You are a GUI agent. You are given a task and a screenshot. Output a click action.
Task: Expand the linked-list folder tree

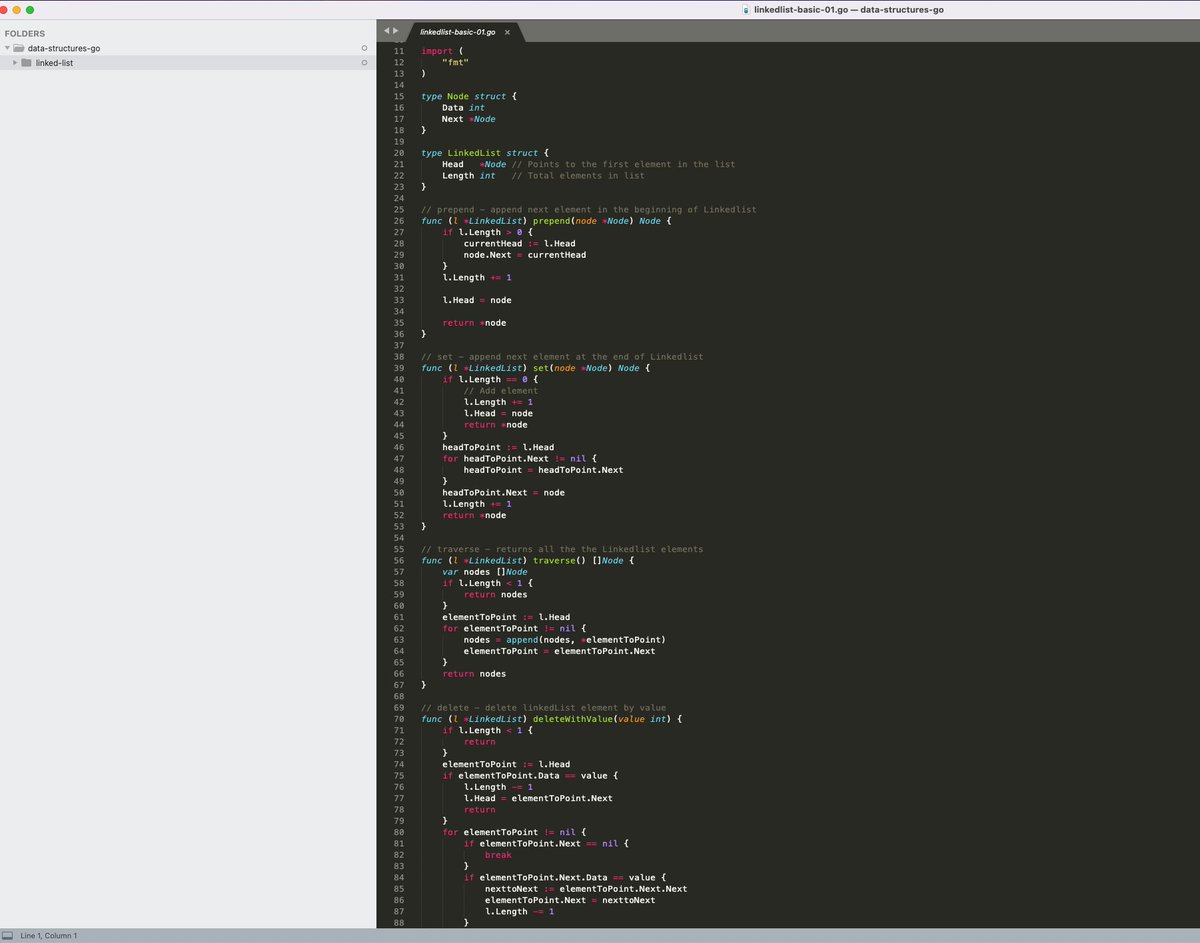coord(17,63)
